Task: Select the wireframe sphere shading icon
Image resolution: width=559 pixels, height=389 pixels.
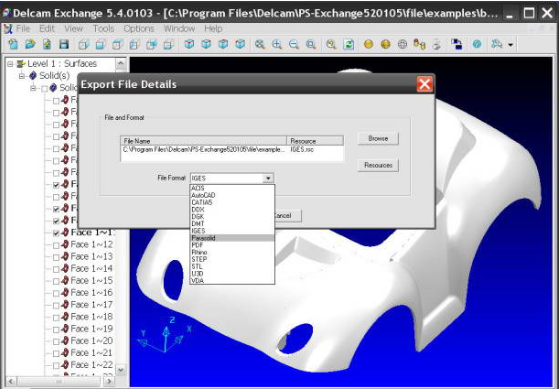Action: point(402,44)
